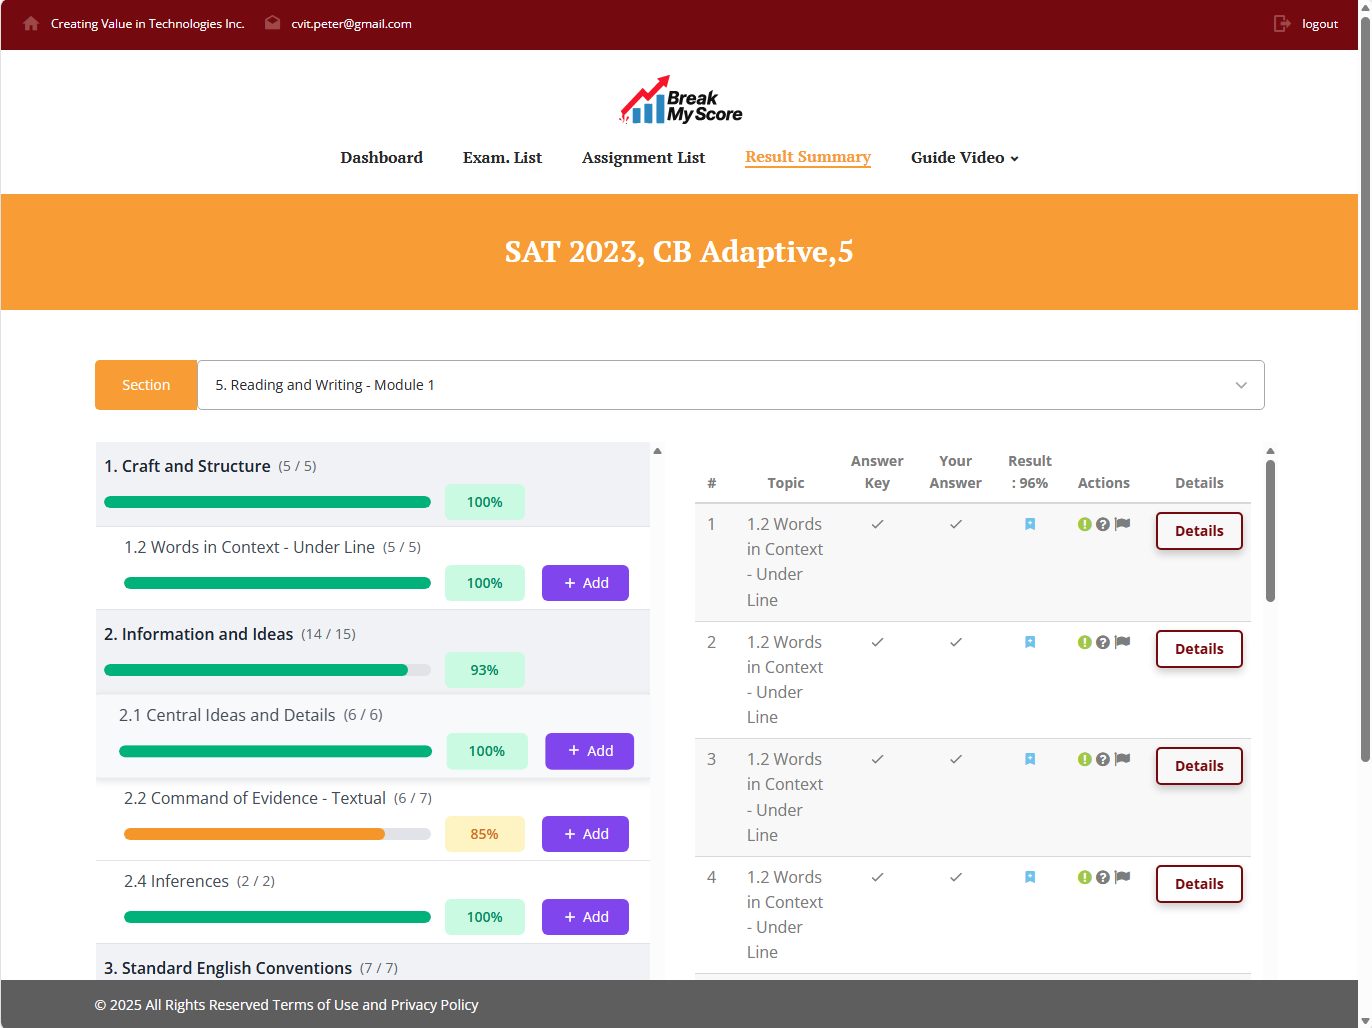Add the Inferences topic
The image size is (1372, 1028).
585,917
